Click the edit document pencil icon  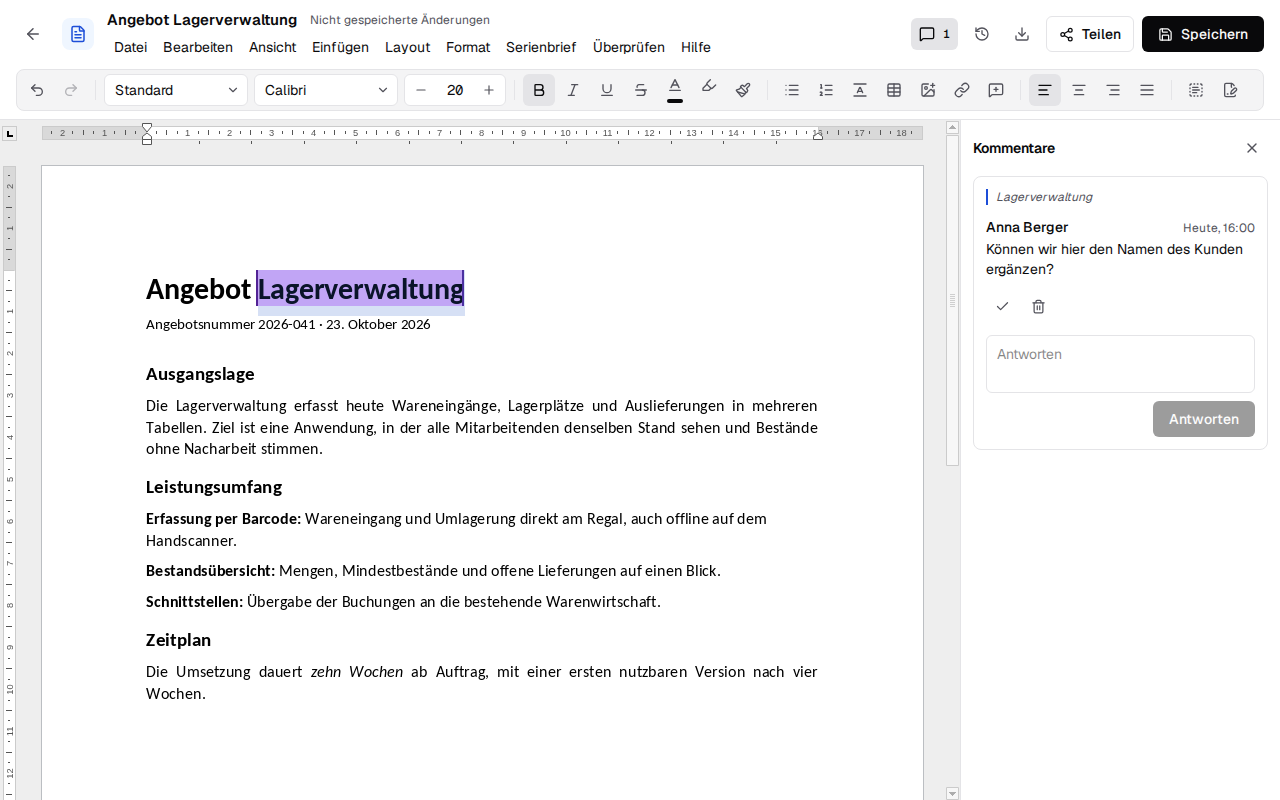pyautogui.click(x=1230, y=90)
